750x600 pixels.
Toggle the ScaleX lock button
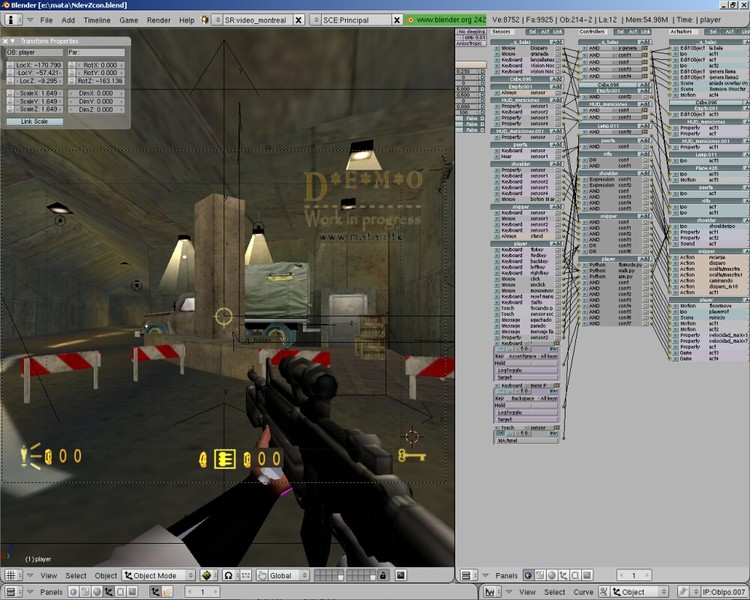(x=10, y=92)
